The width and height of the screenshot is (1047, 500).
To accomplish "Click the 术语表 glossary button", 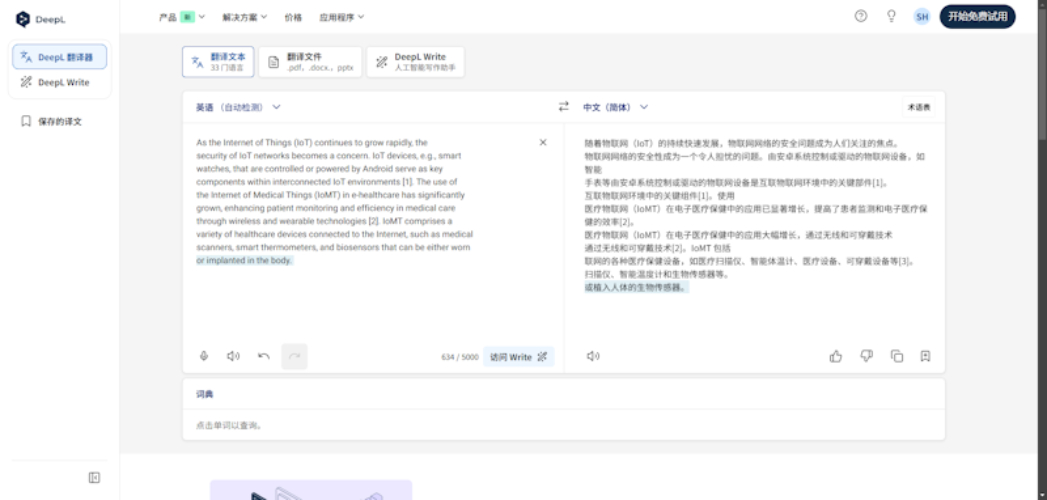I will point(919,107).
